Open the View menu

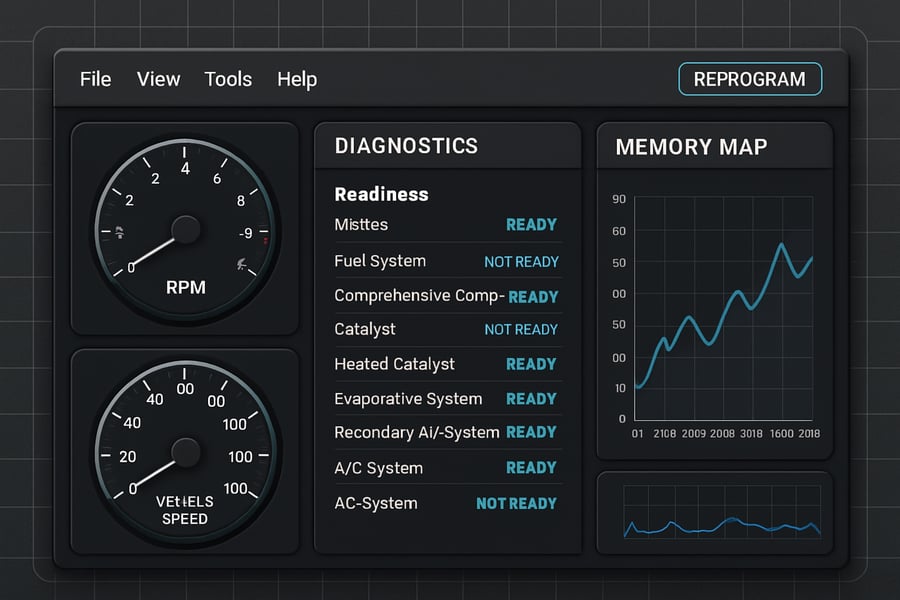coord(158,79)
